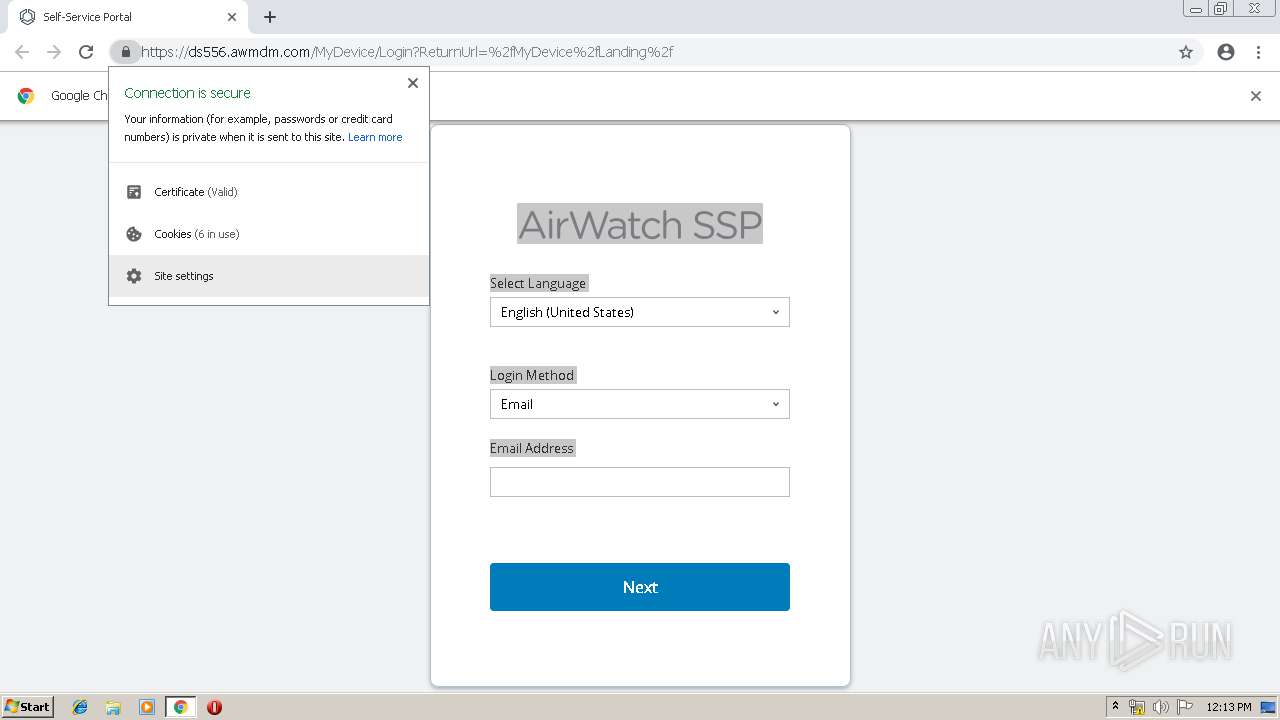The height and width of the screenshot is (720, 1280).
Task: Click the Select Language label
Action: click(538, 283)
